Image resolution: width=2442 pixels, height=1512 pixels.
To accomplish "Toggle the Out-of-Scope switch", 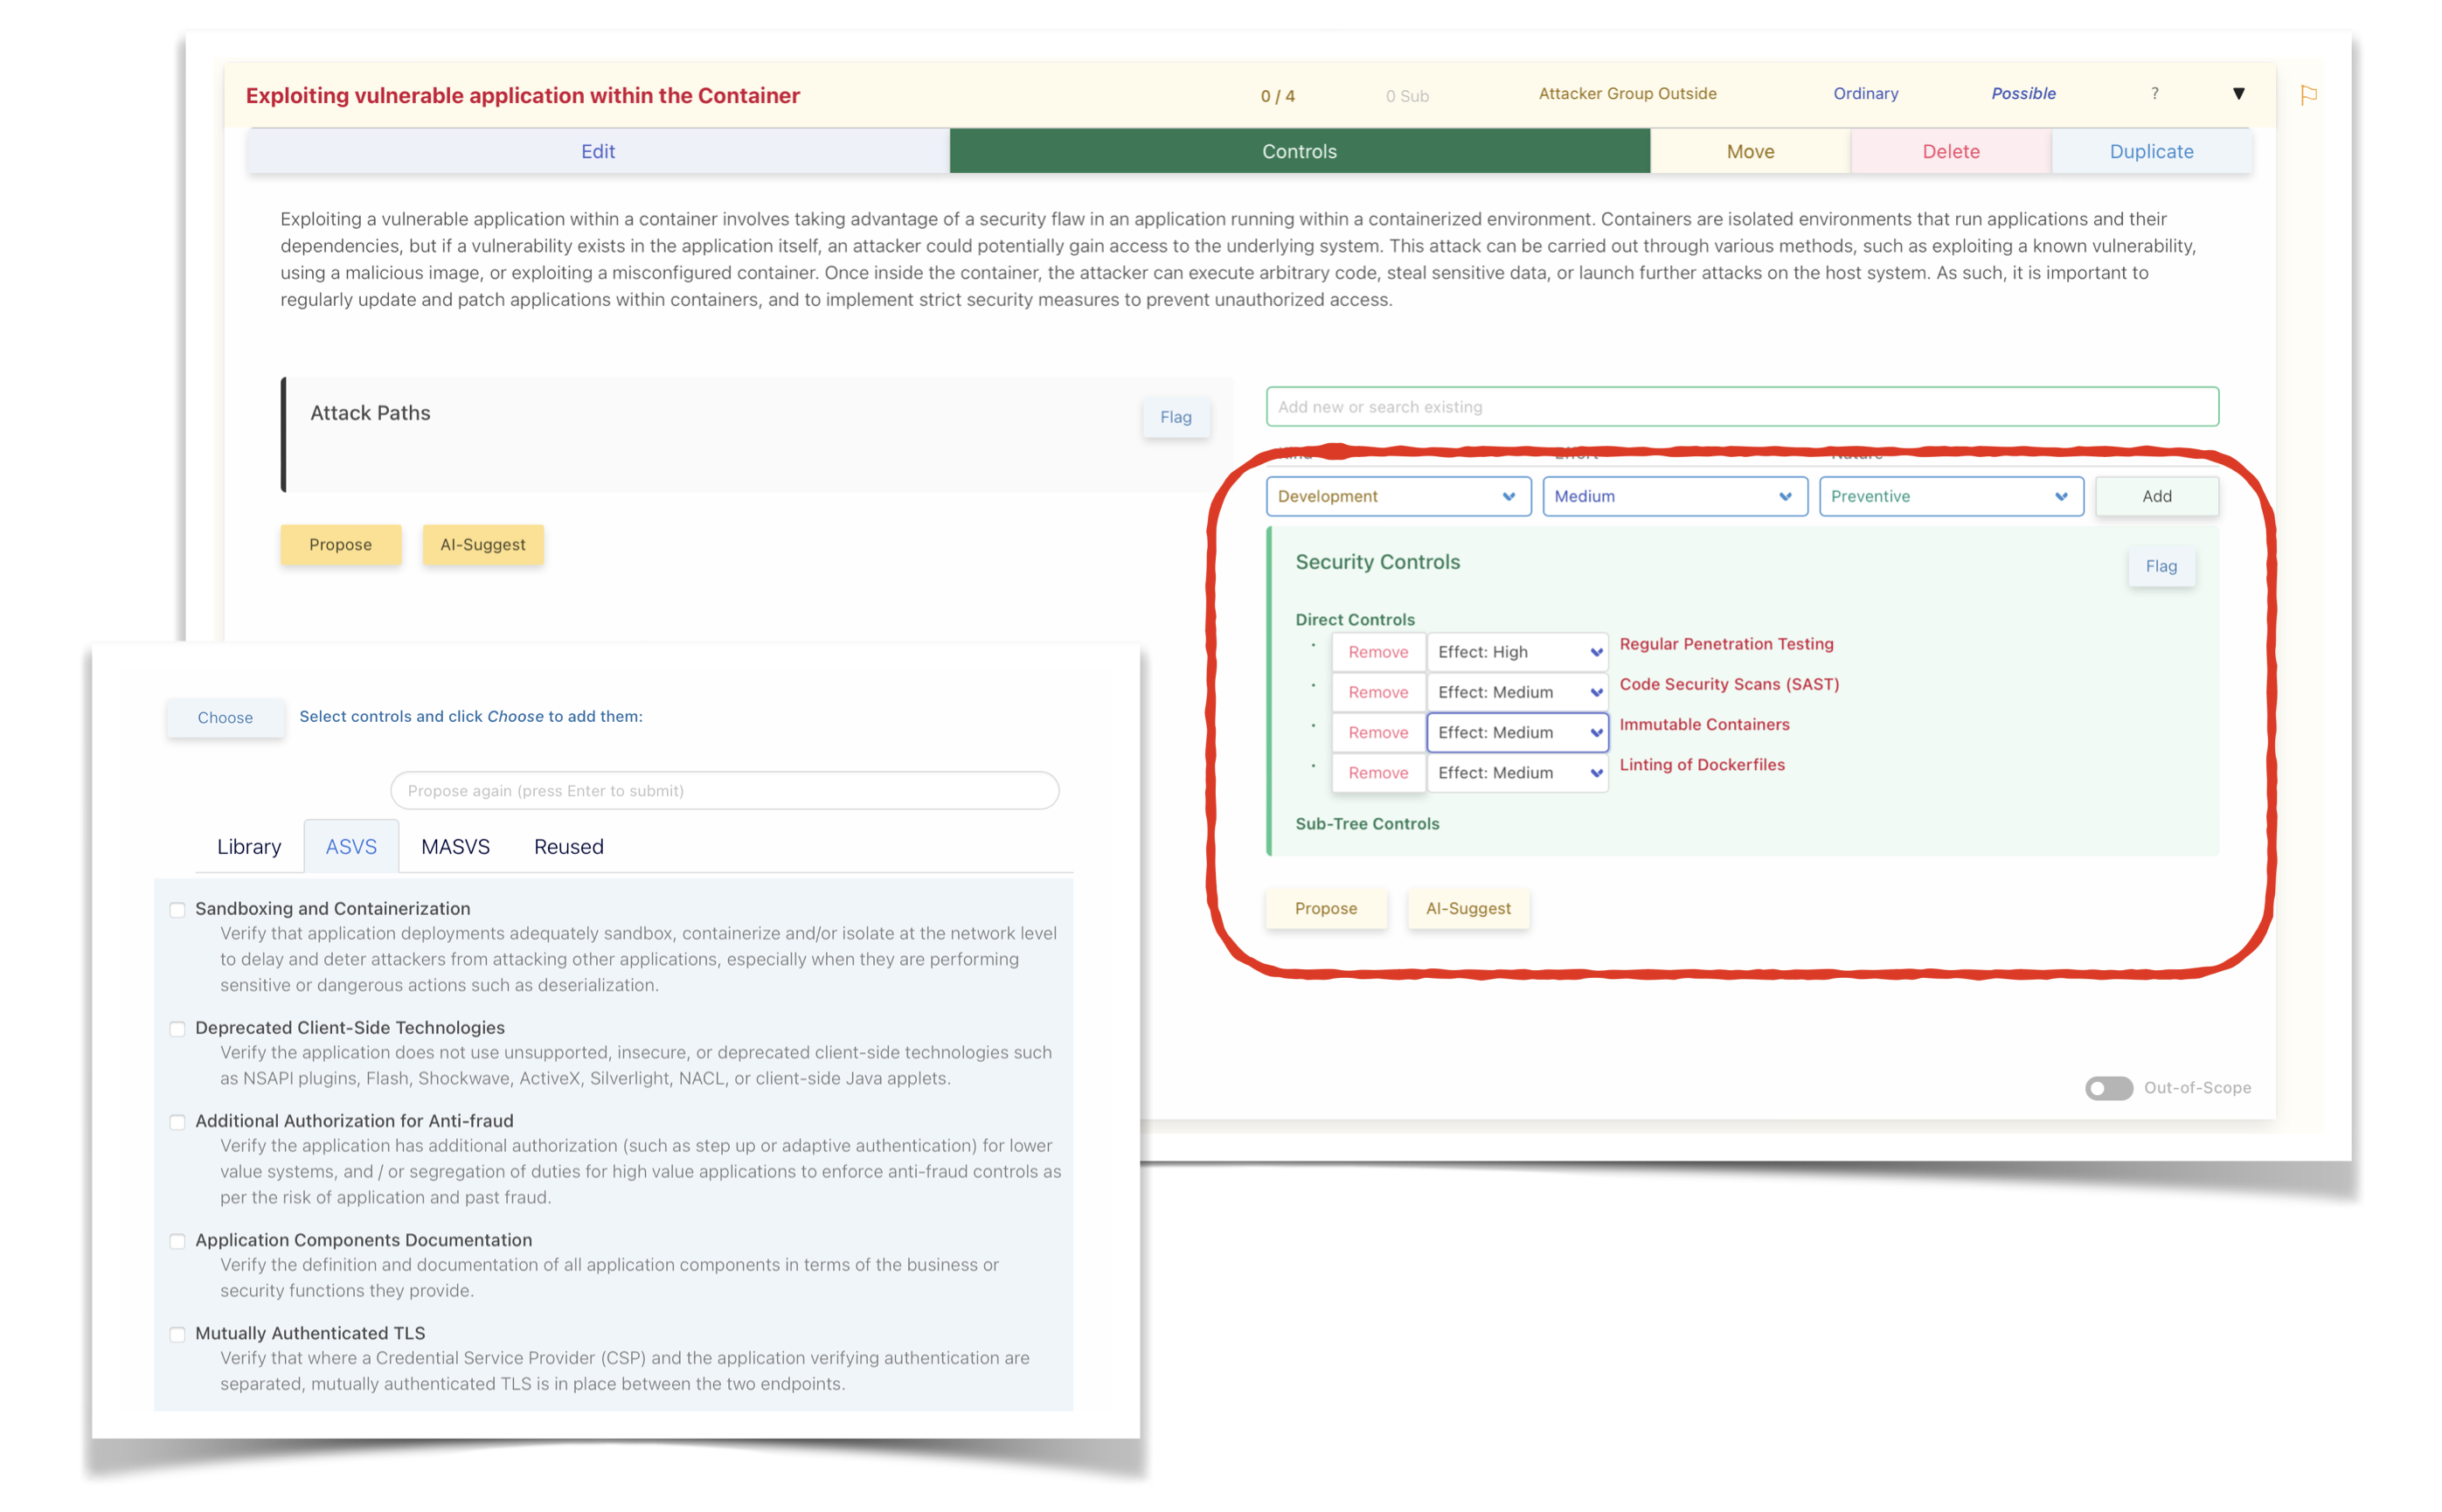I will (2108, 1087).
